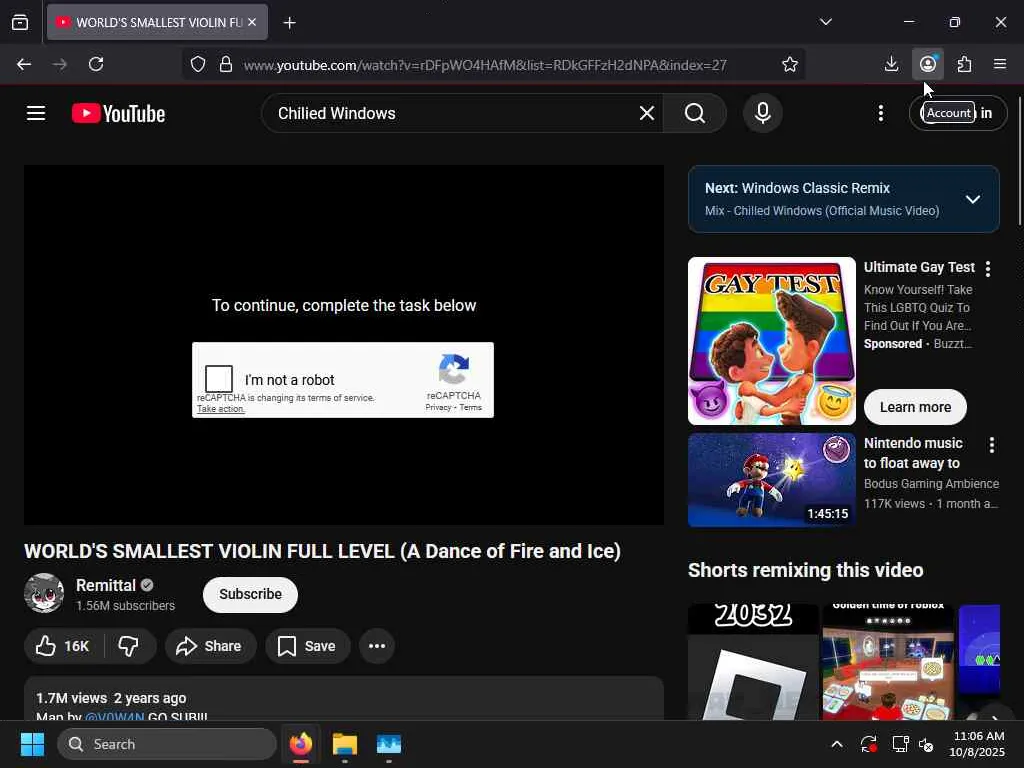This screenshot has height=768, width=1024.
Task: Open Remittal channel name link
Action: (106, 585)
